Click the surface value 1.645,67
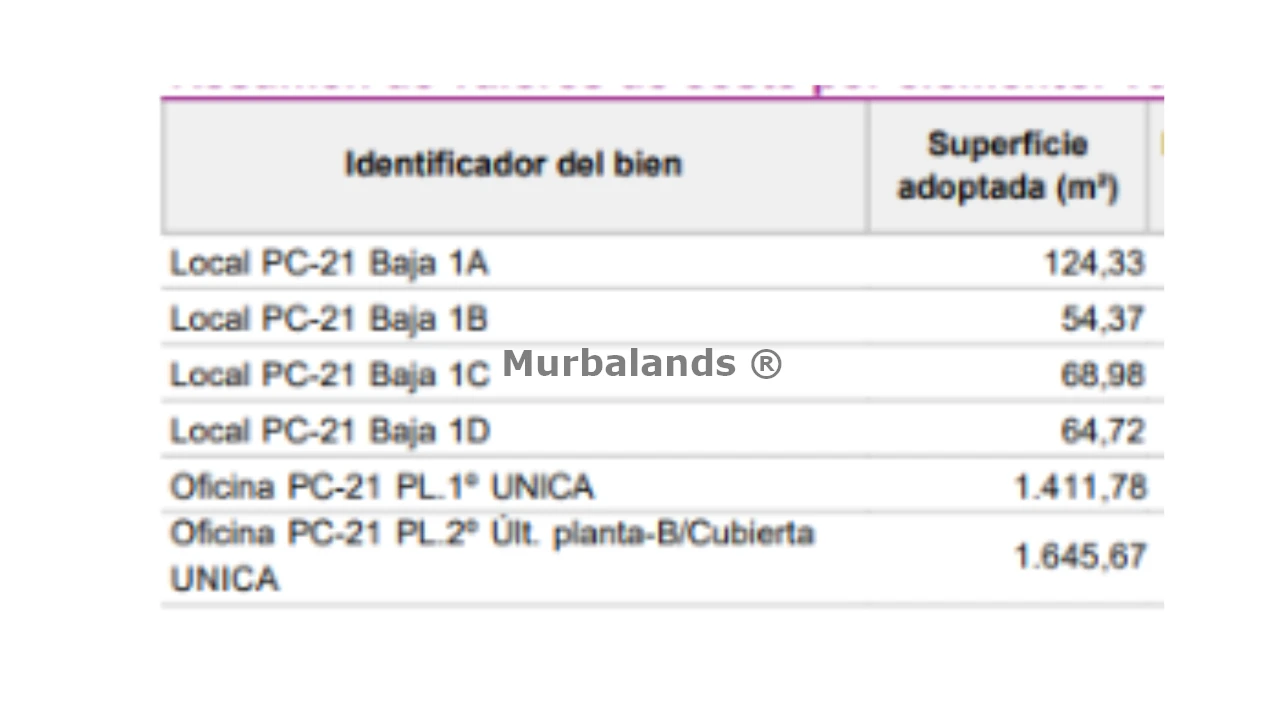 [x=1080, y=557]
